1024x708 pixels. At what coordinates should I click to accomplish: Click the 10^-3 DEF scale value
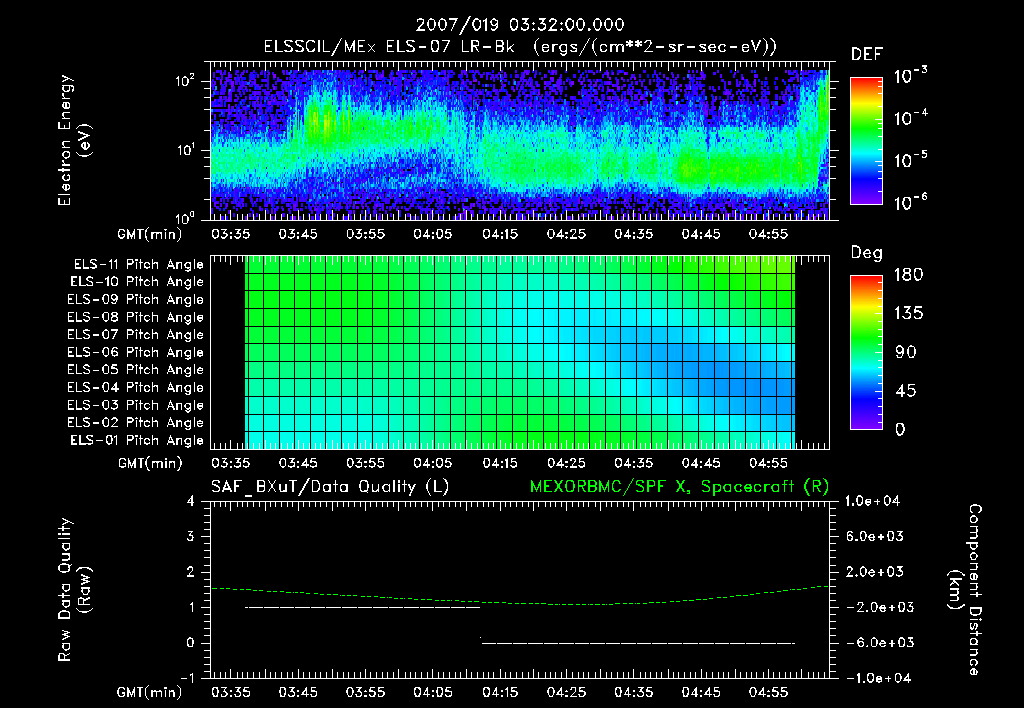point(910,76)
